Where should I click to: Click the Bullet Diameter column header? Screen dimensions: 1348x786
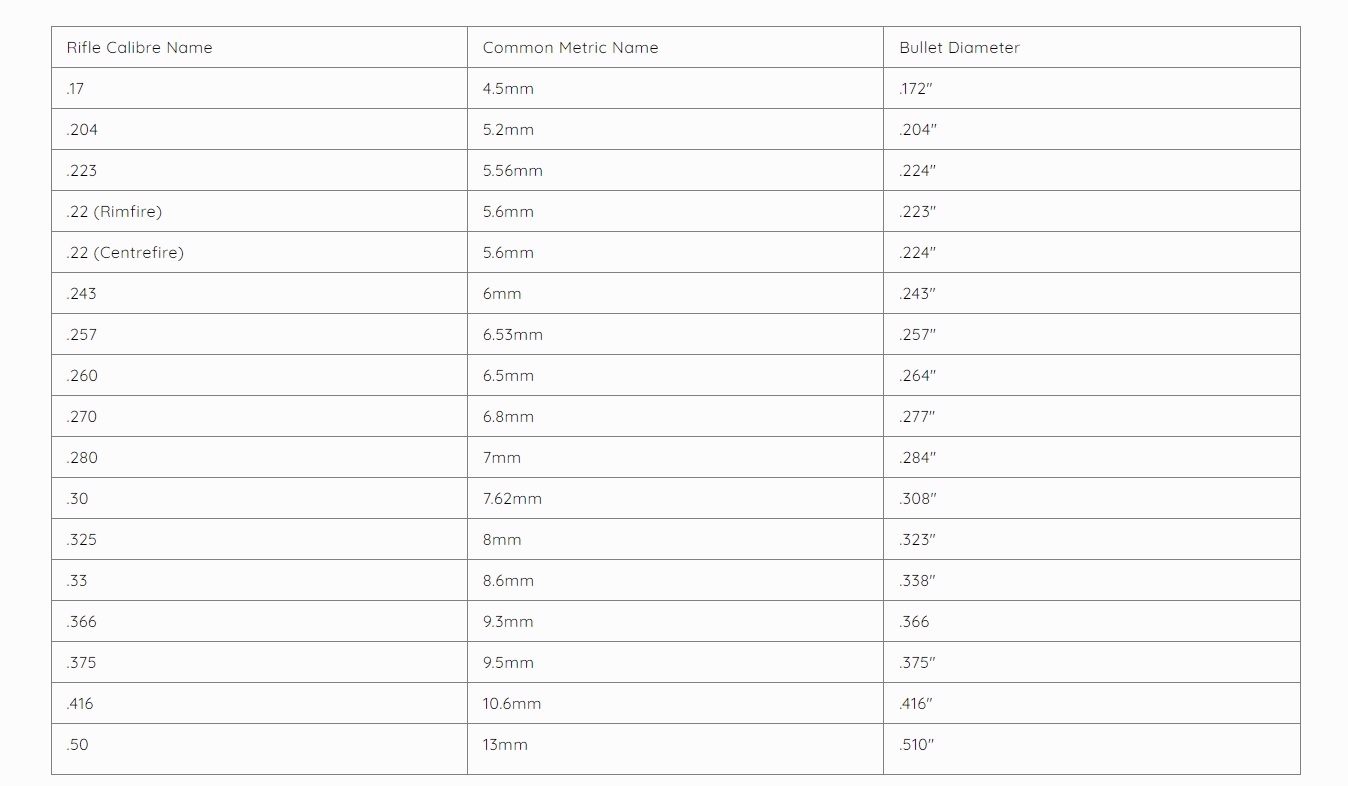pos(959,48)
